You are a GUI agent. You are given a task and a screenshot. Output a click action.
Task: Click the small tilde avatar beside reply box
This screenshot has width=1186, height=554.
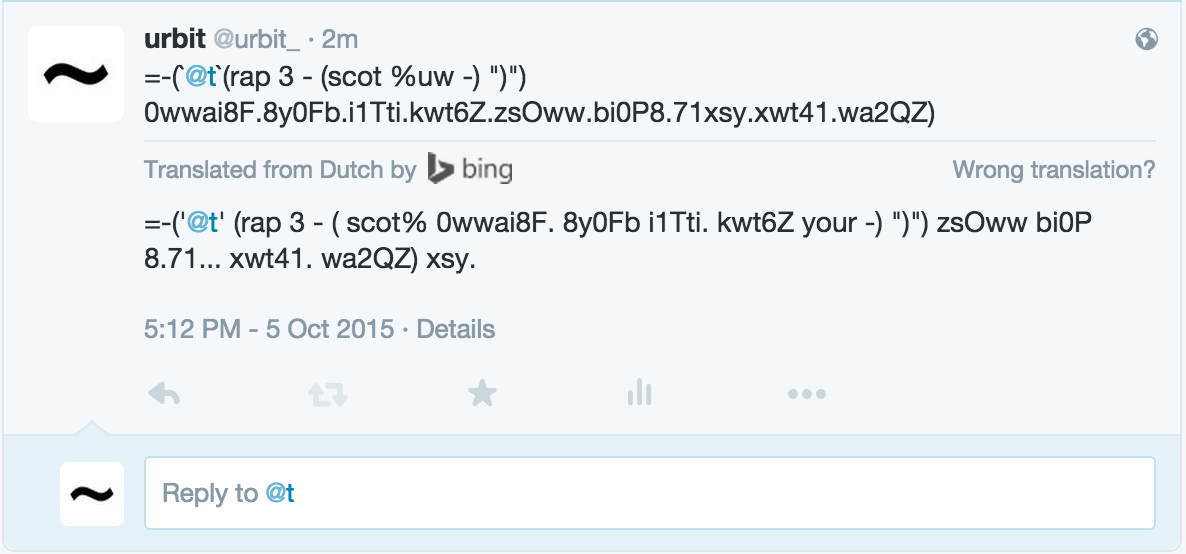92,493
